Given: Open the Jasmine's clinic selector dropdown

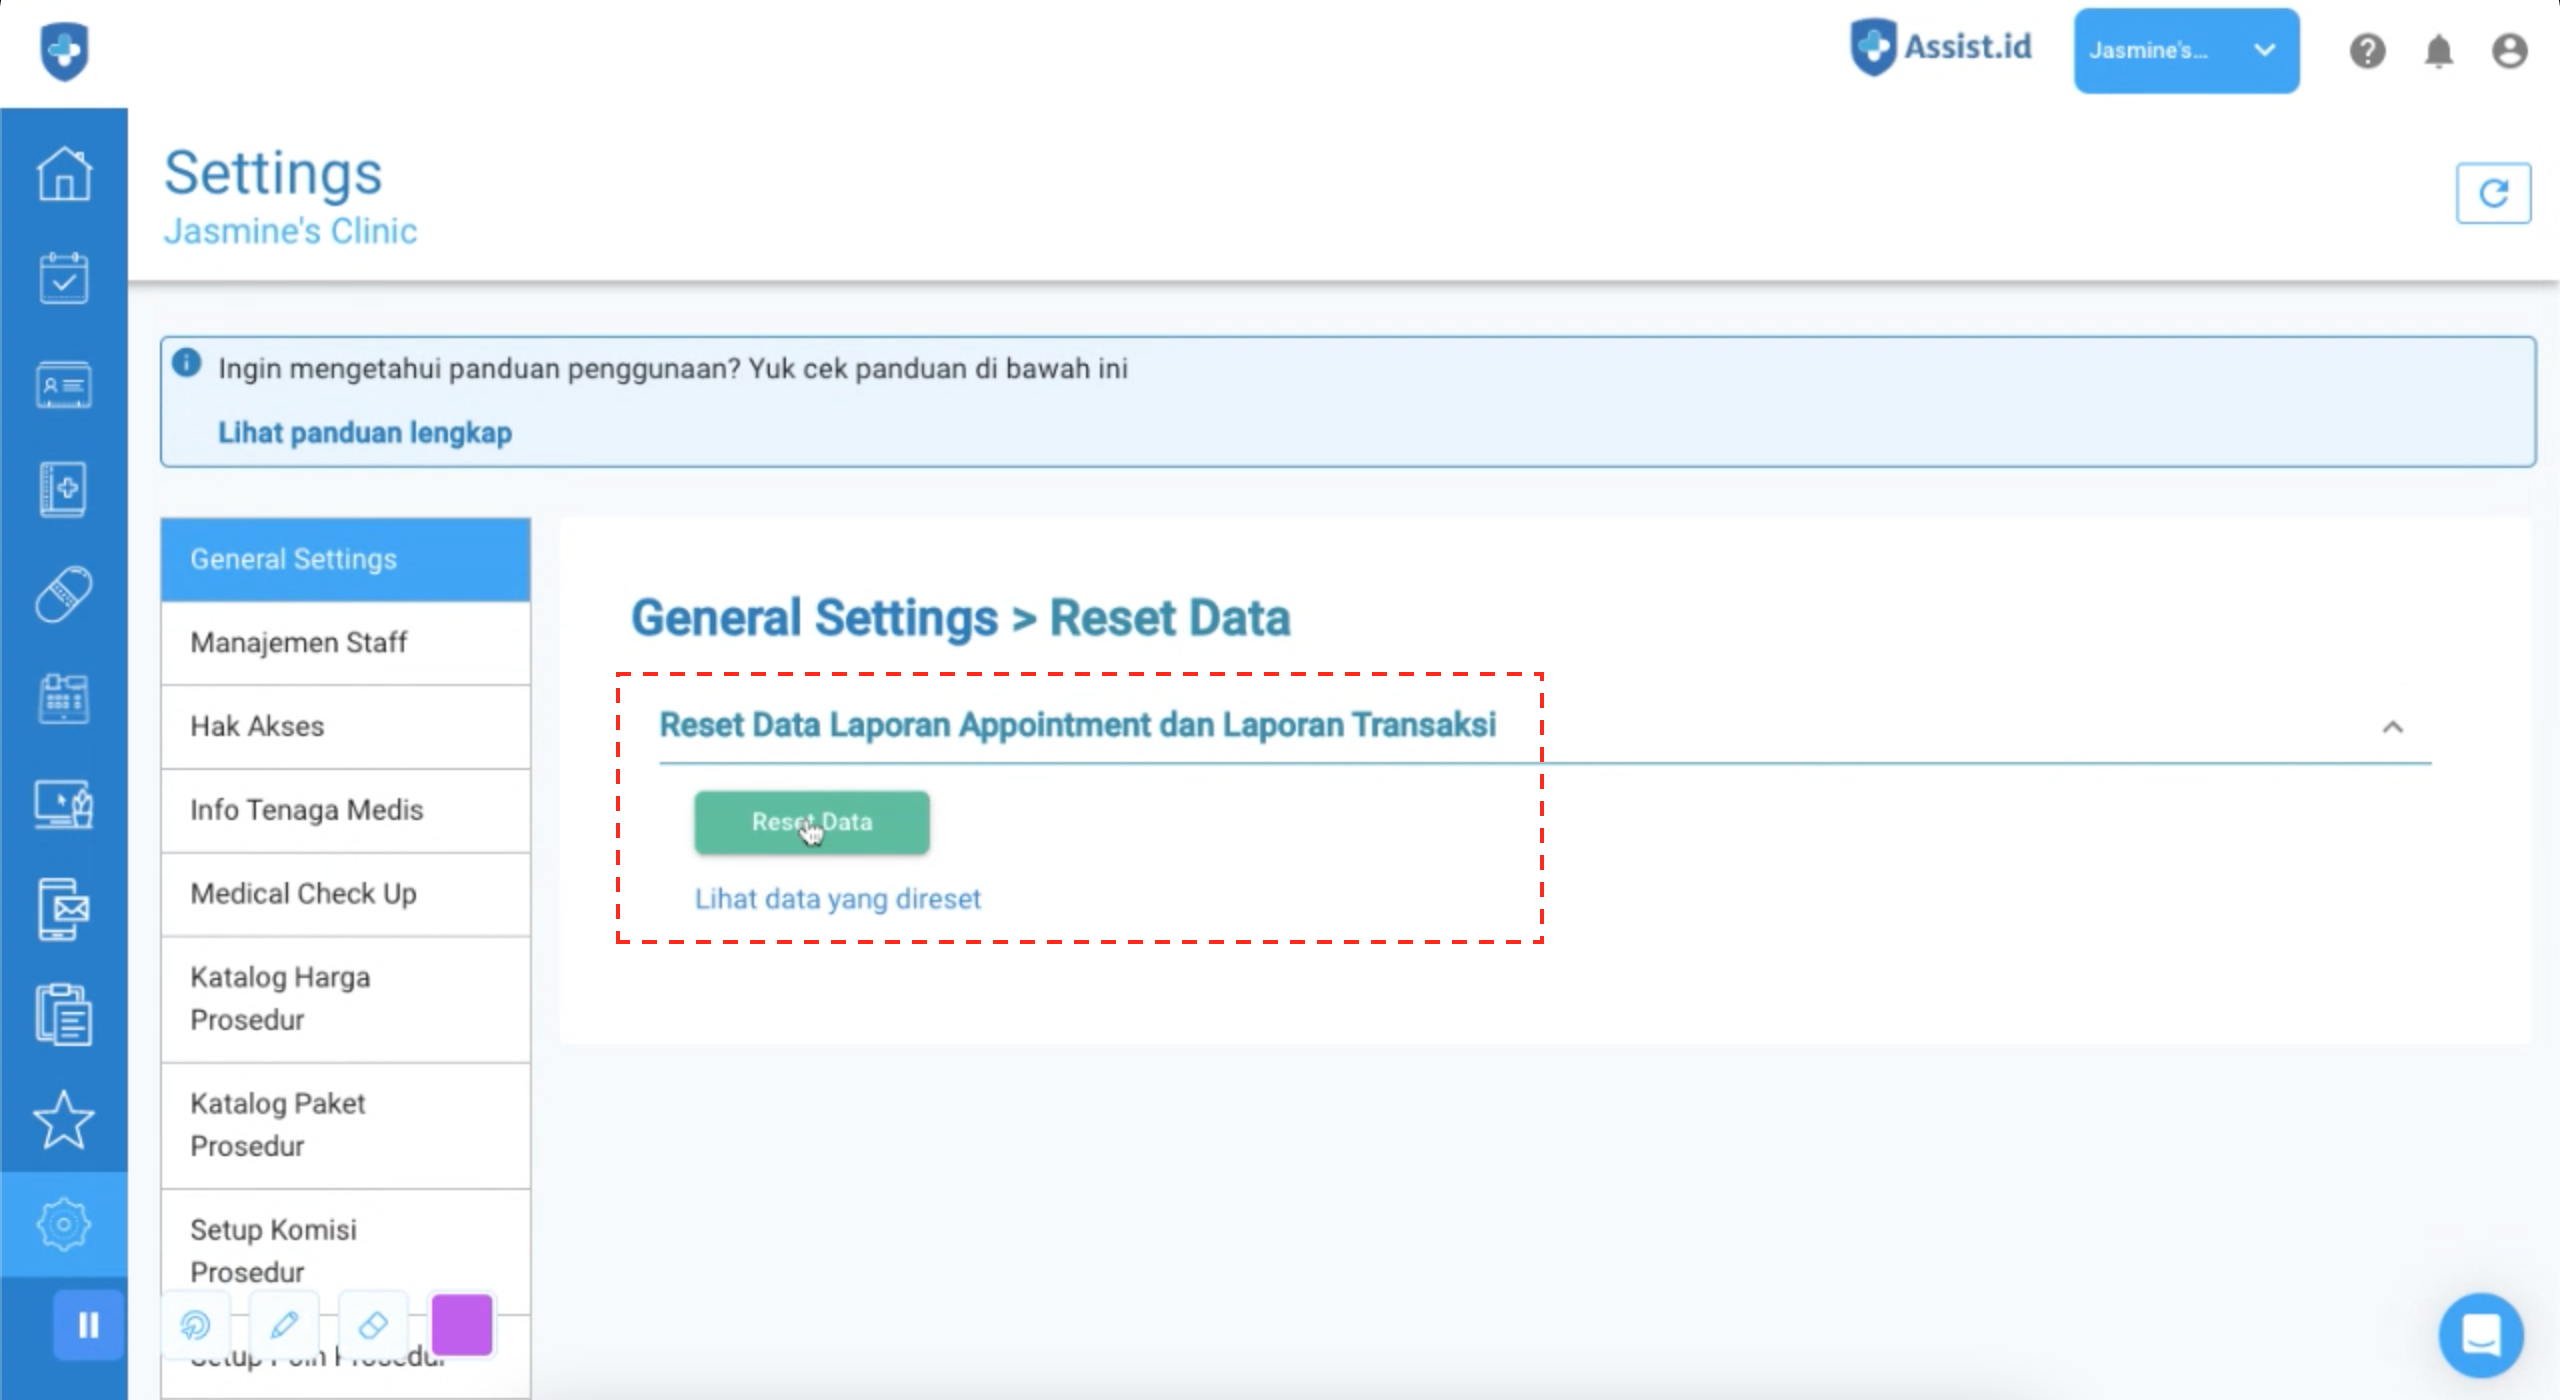Looking at the screenshot, I should point(2186,51).
